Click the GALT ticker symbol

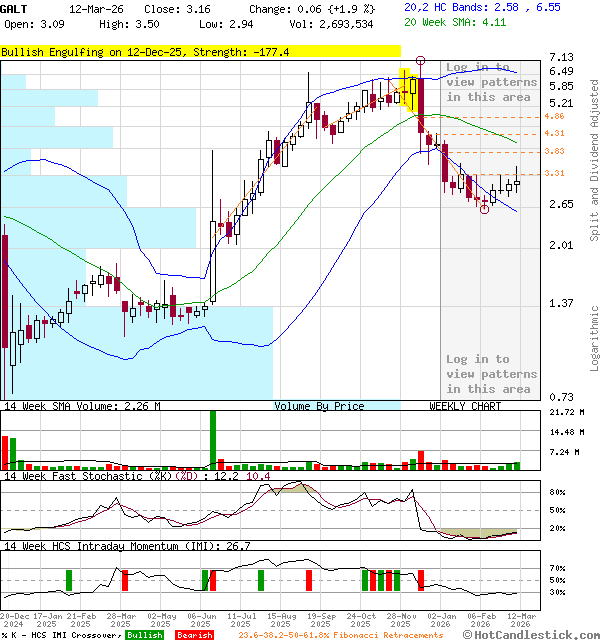14,8
